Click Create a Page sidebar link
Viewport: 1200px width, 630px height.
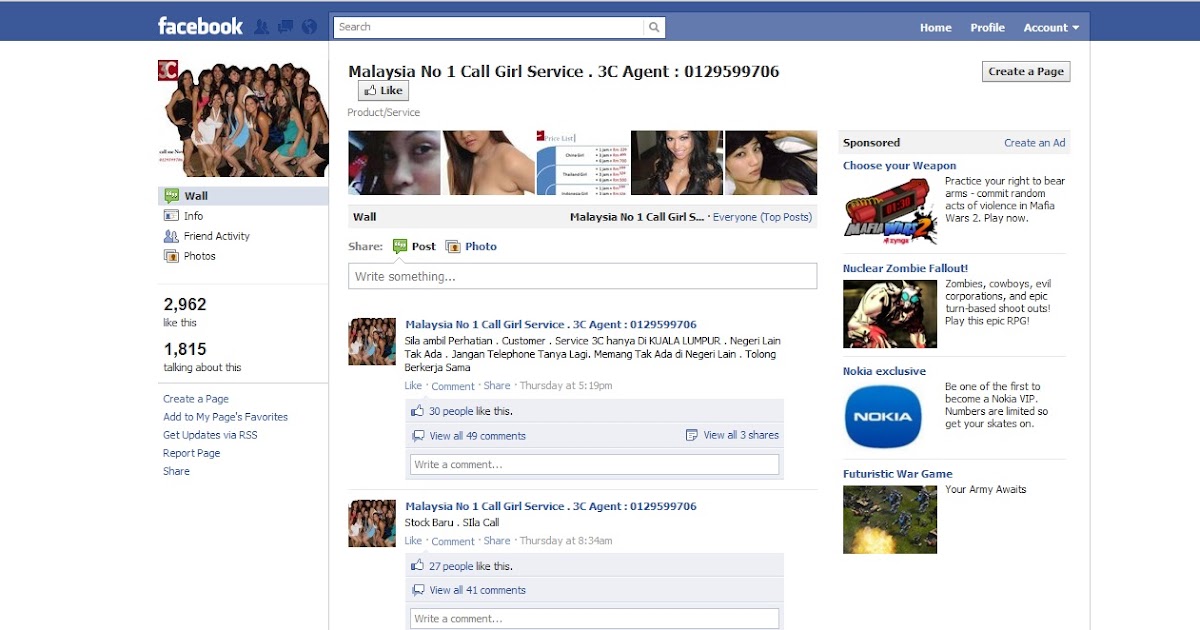tap(196, 399)
